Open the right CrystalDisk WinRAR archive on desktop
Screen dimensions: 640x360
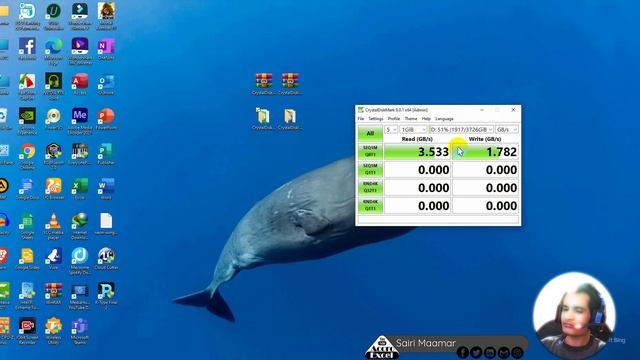(290, 84)
